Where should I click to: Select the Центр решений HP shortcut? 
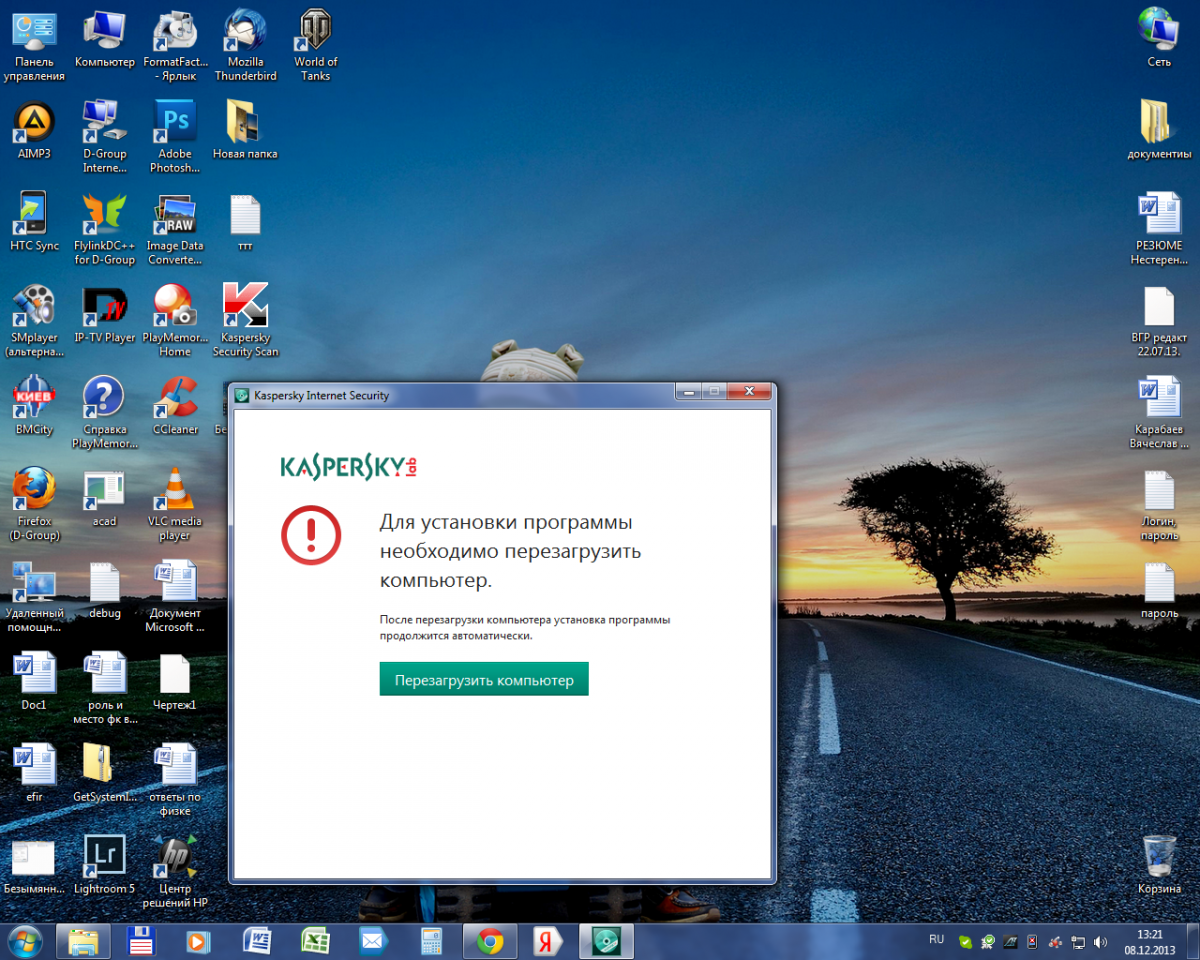point(175,873)
